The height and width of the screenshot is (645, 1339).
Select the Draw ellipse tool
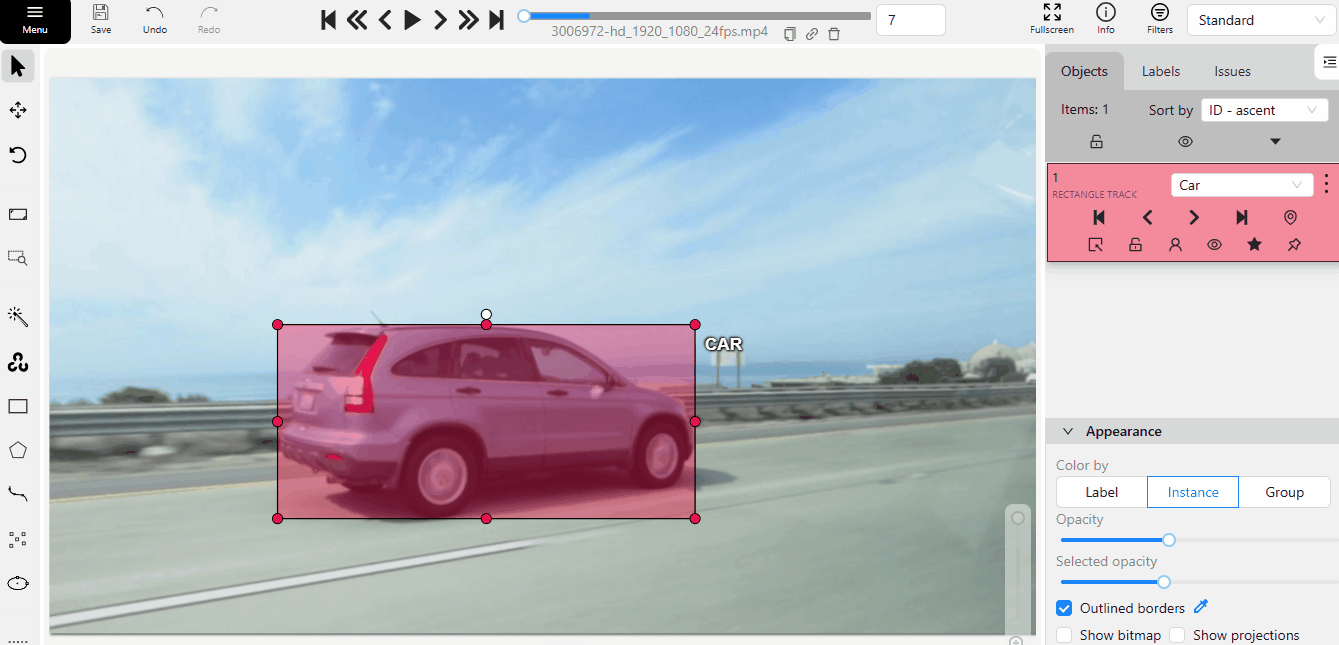(18, 583)
